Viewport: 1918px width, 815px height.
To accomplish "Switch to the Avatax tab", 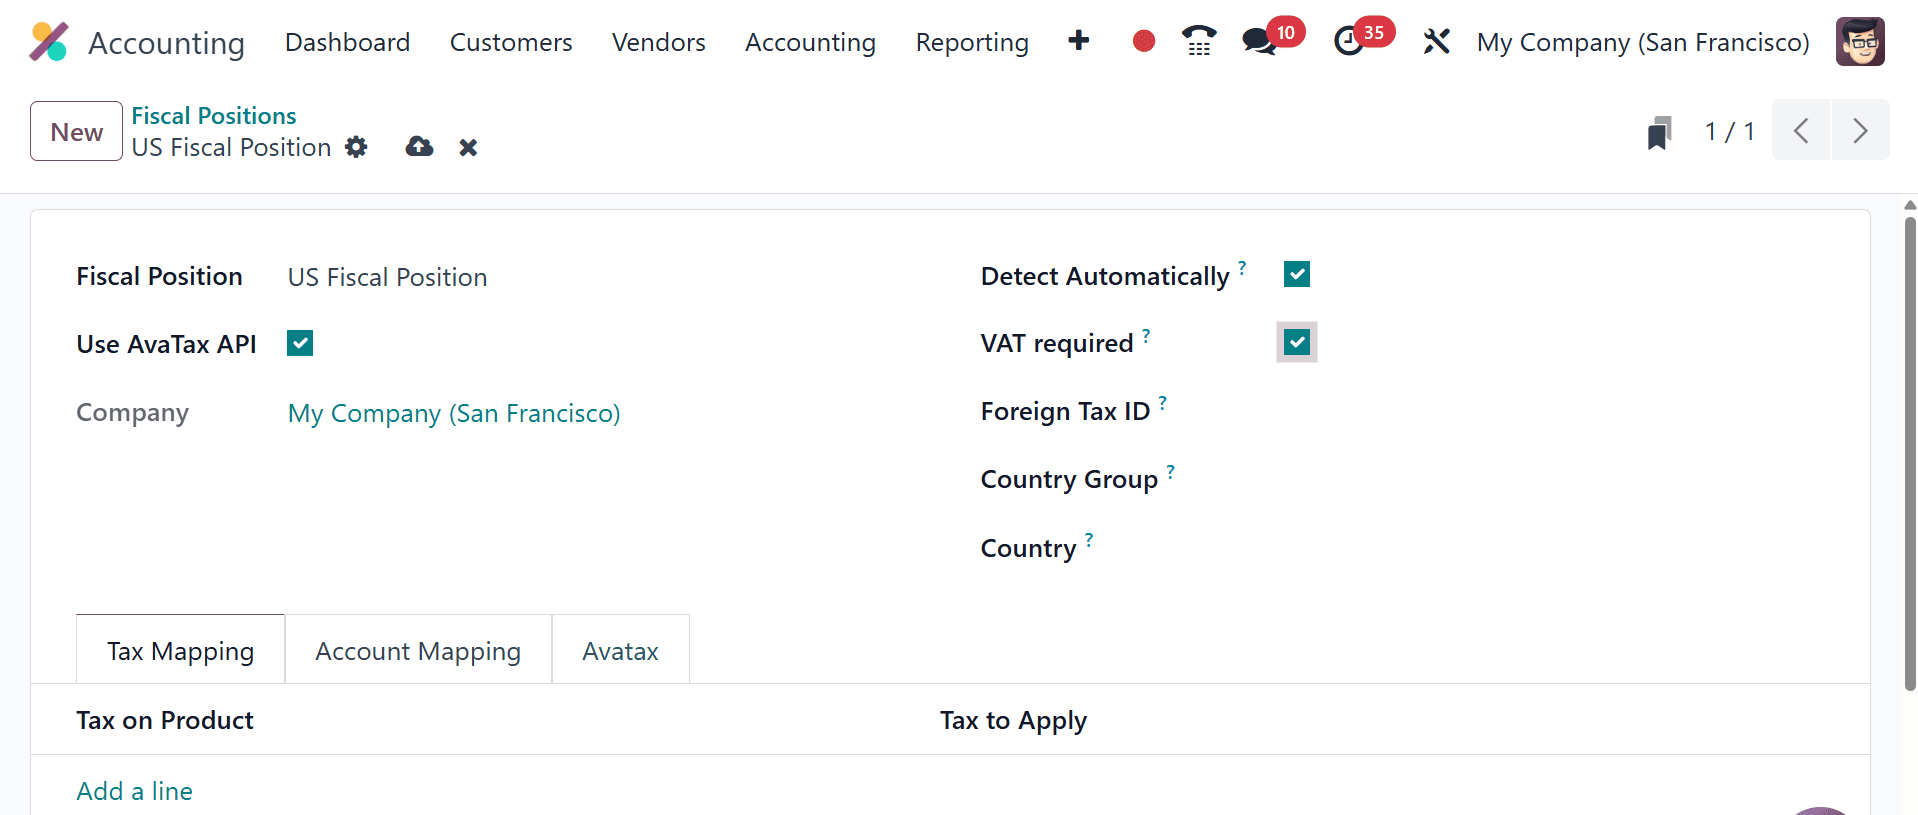I will 620,650.
